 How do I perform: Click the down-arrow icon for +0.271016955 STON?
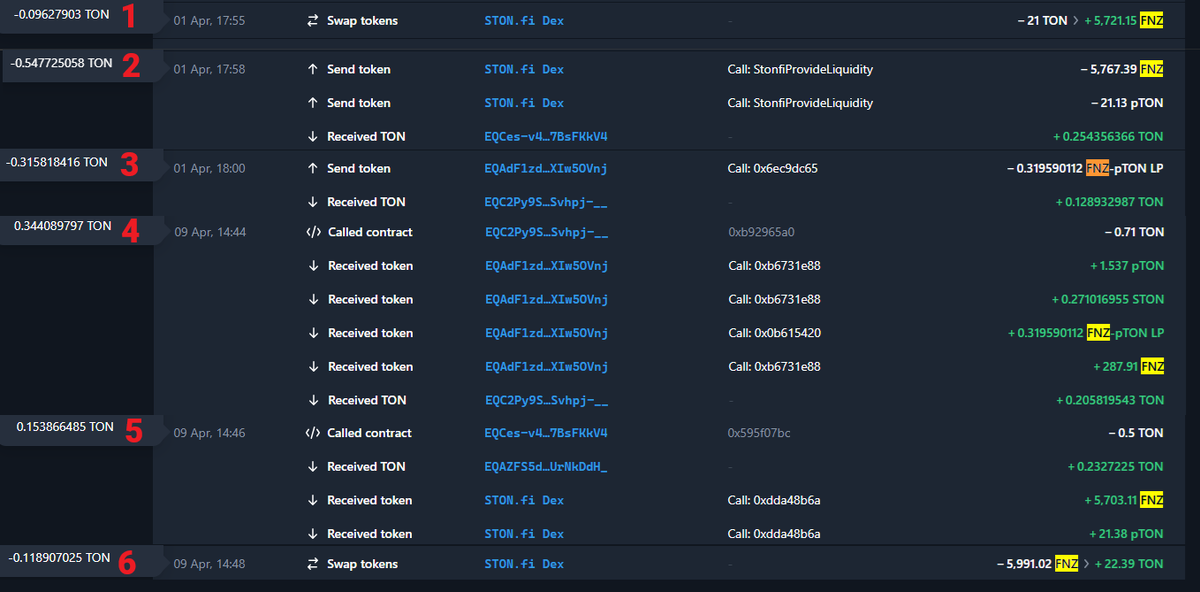click(x=314, y=299)
